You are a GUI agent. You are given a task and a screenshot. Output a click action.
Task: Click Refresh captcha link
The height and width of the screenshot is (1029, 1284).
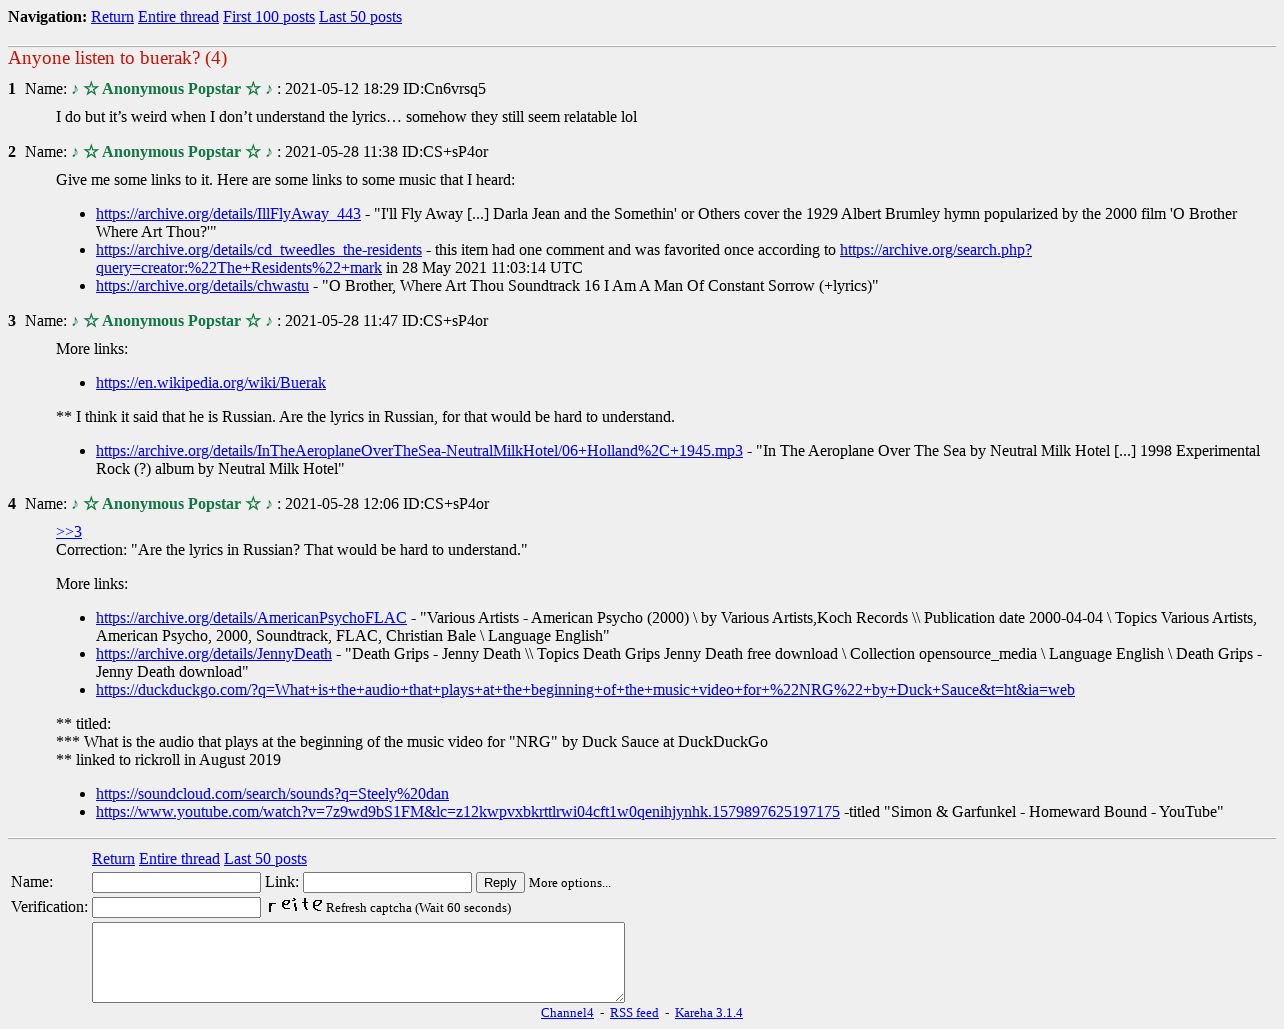tap(418, 908)
